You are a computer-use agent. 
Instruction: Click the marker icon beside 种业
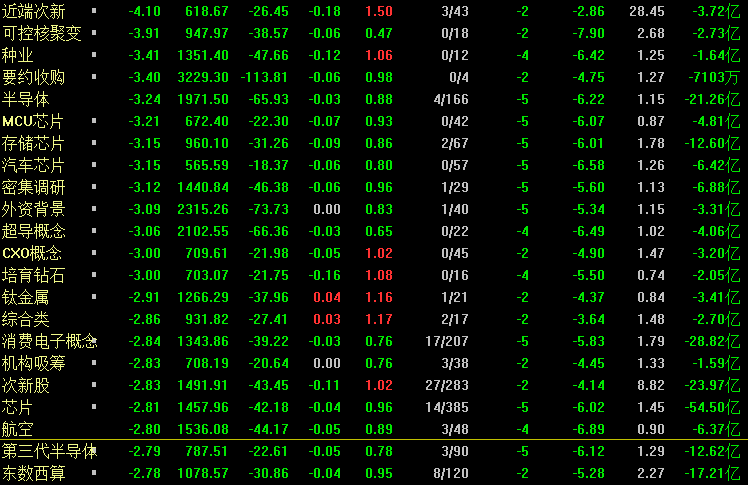pos(94,54)
